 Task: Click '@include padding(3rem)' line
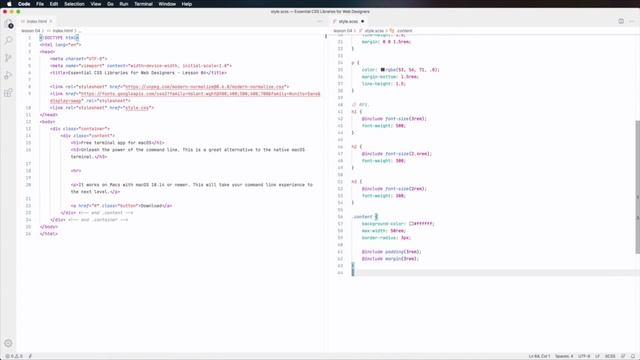[391, 252]
